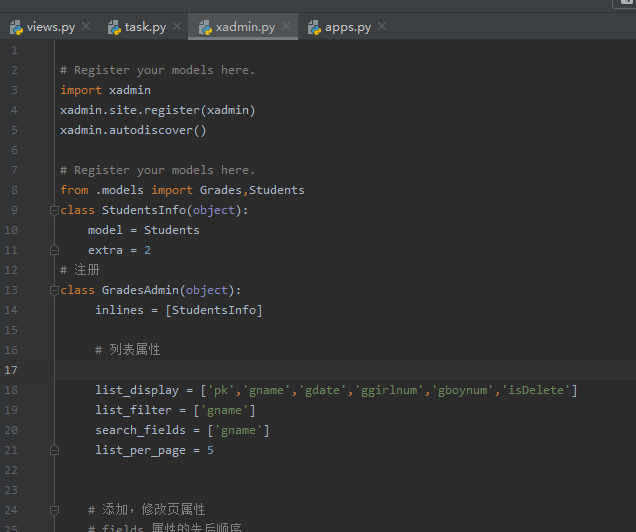This screenshot has height=532, width=636.
Task: Select the xadmin.py tab
Action: 243,27
